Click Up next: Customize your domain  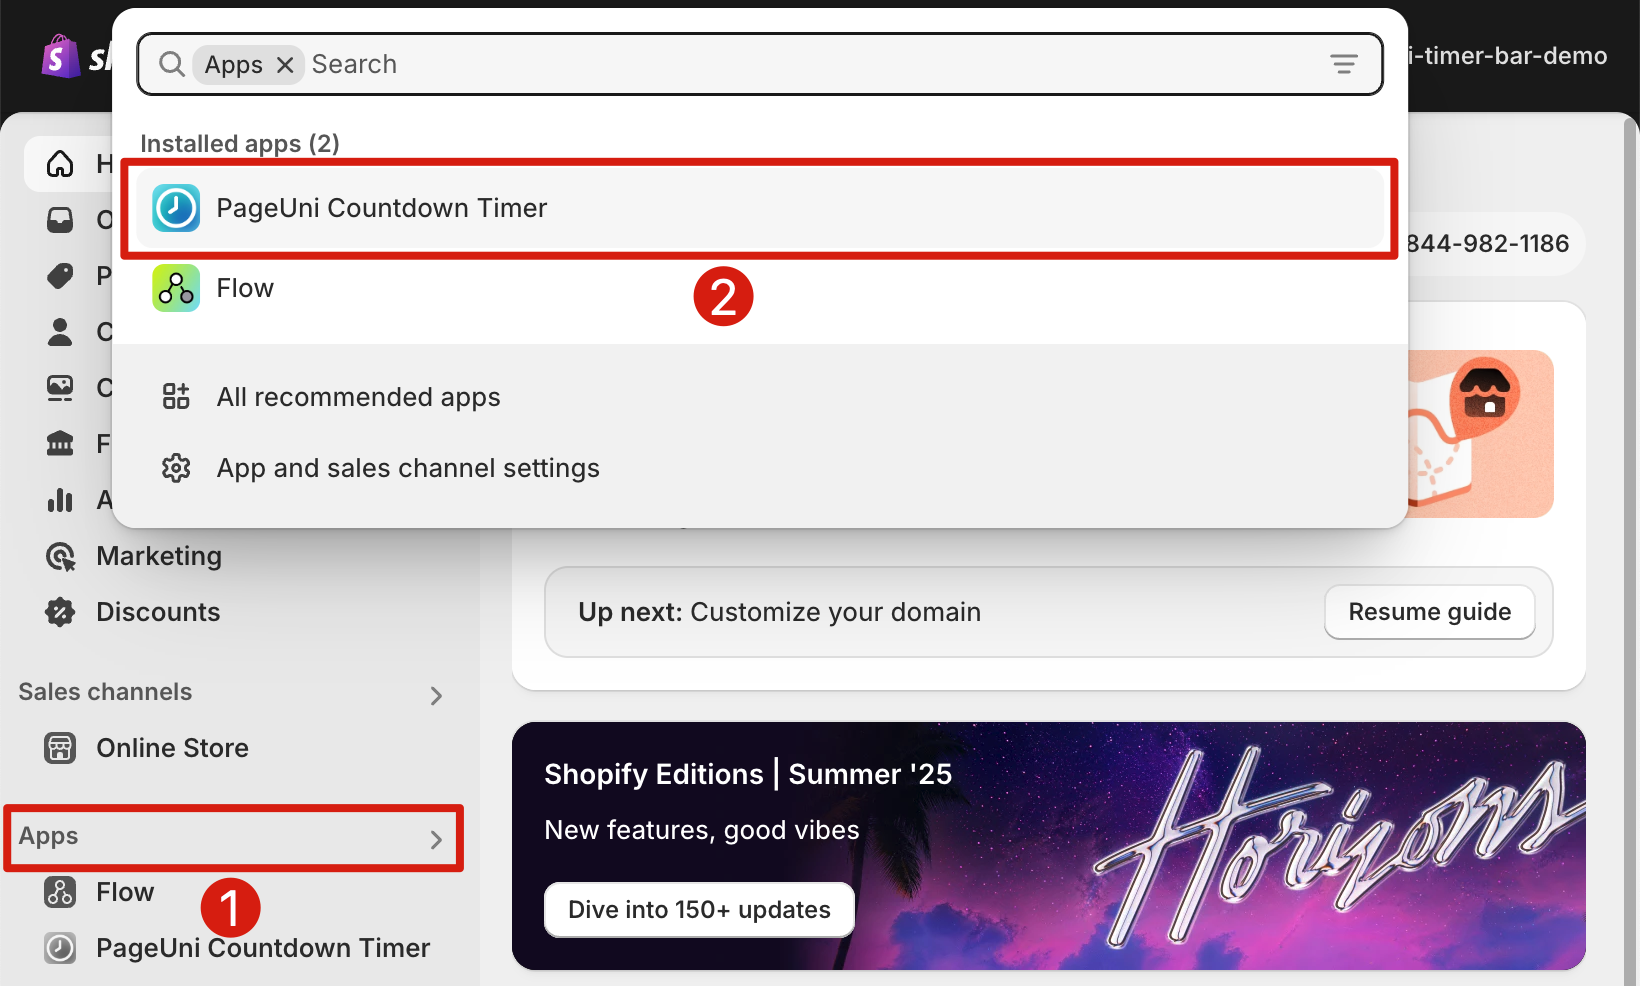[779, 612]
